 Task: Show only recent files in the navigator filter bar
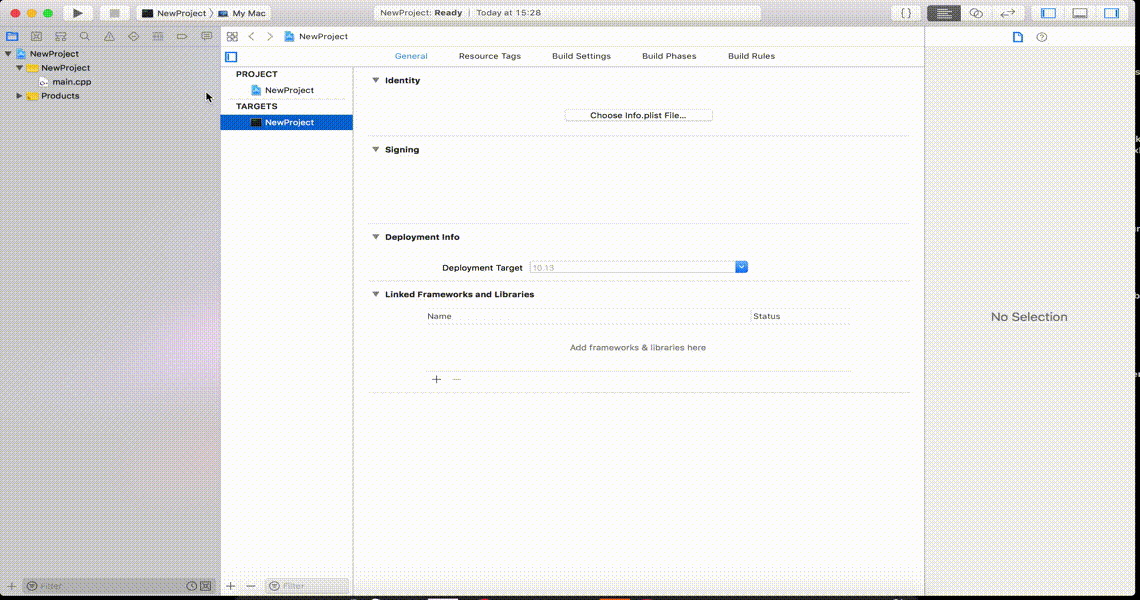[191, 585]
